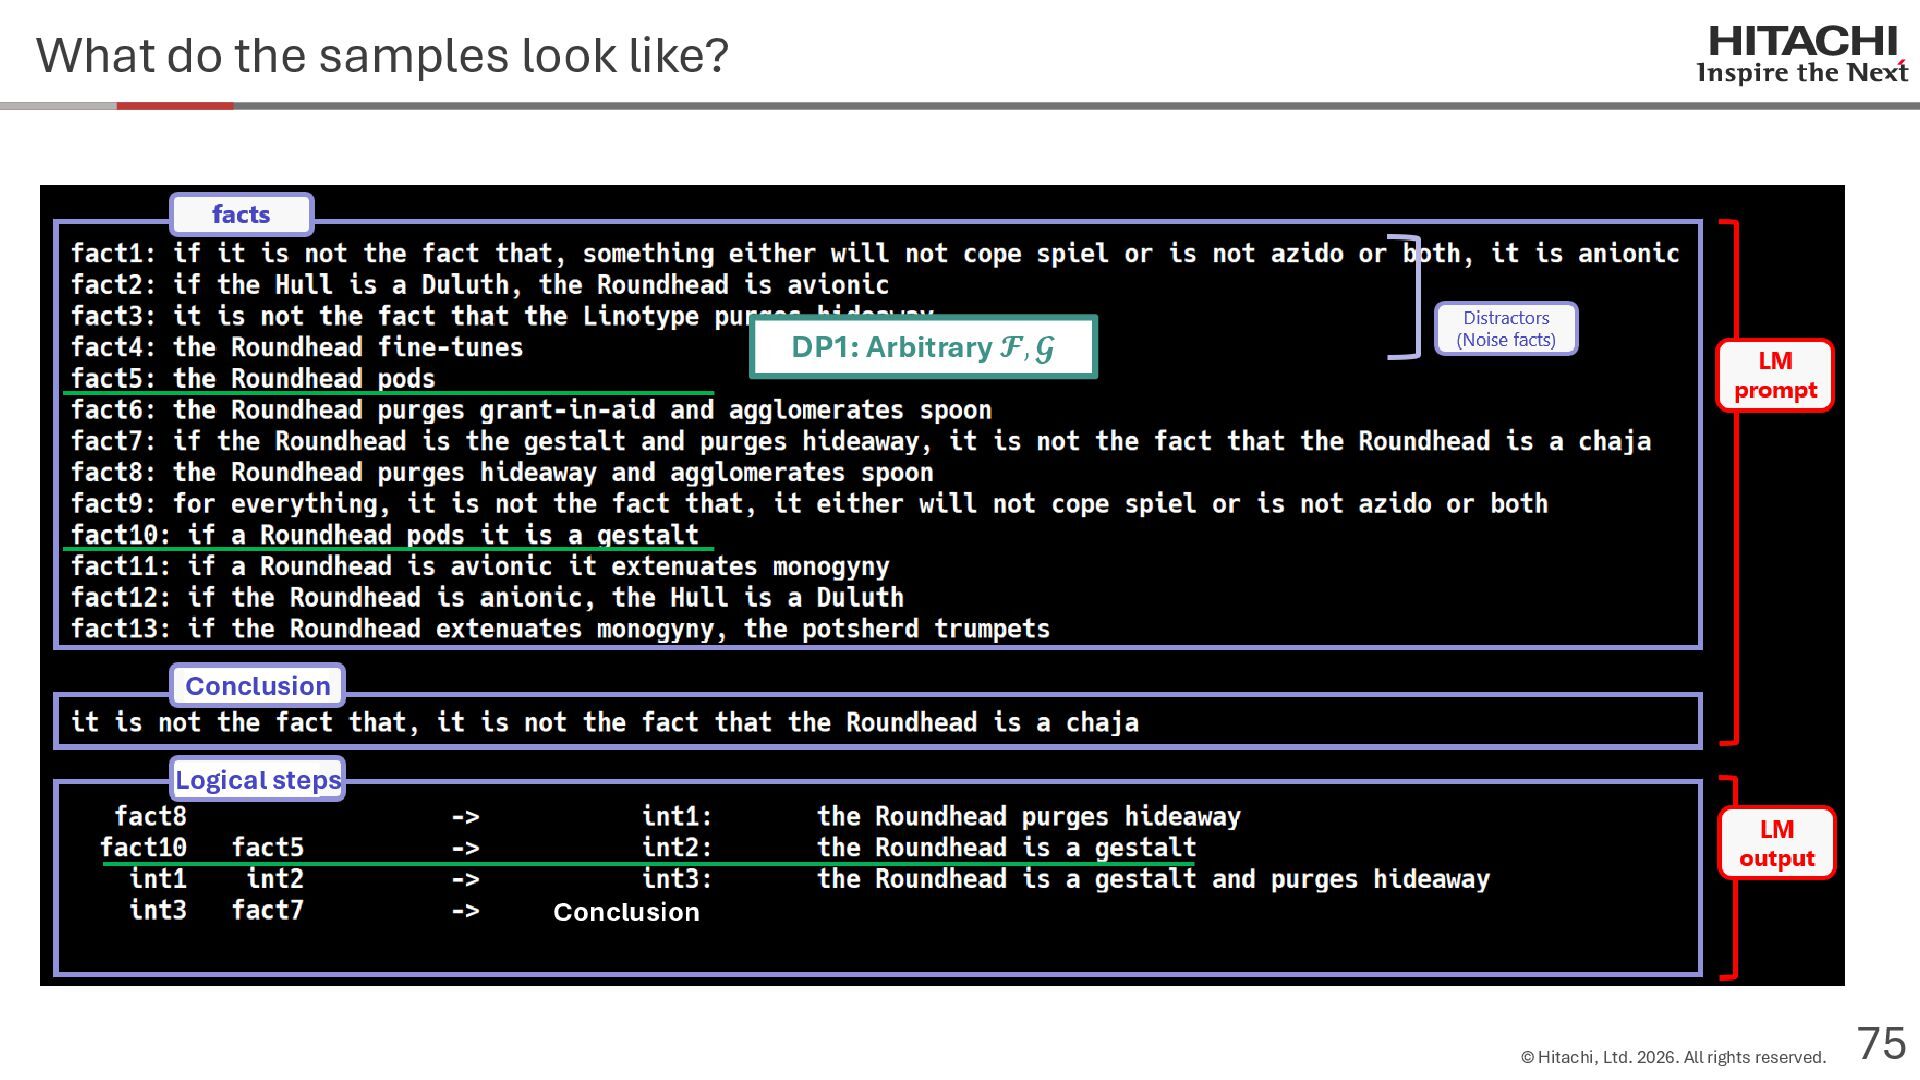Click the slide title 'What do the samples look like?'
This screenshot has height=1080, width=1920.
[x=382, y=56]
